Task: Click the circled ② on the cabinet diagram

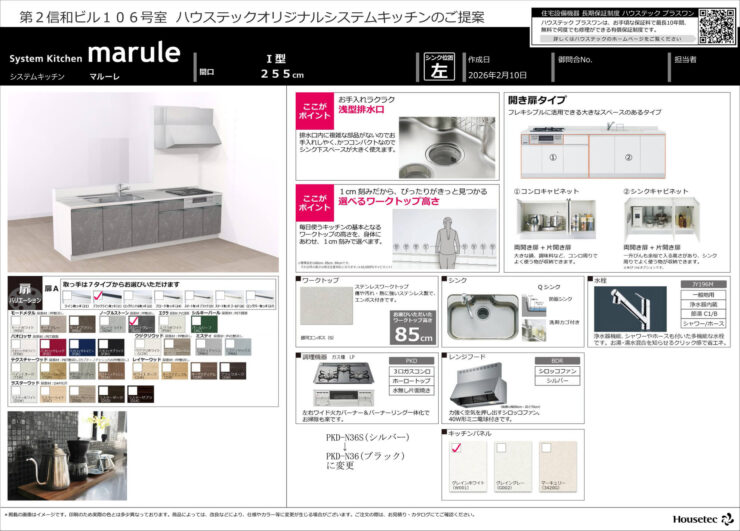Action: tap(628, 157)
